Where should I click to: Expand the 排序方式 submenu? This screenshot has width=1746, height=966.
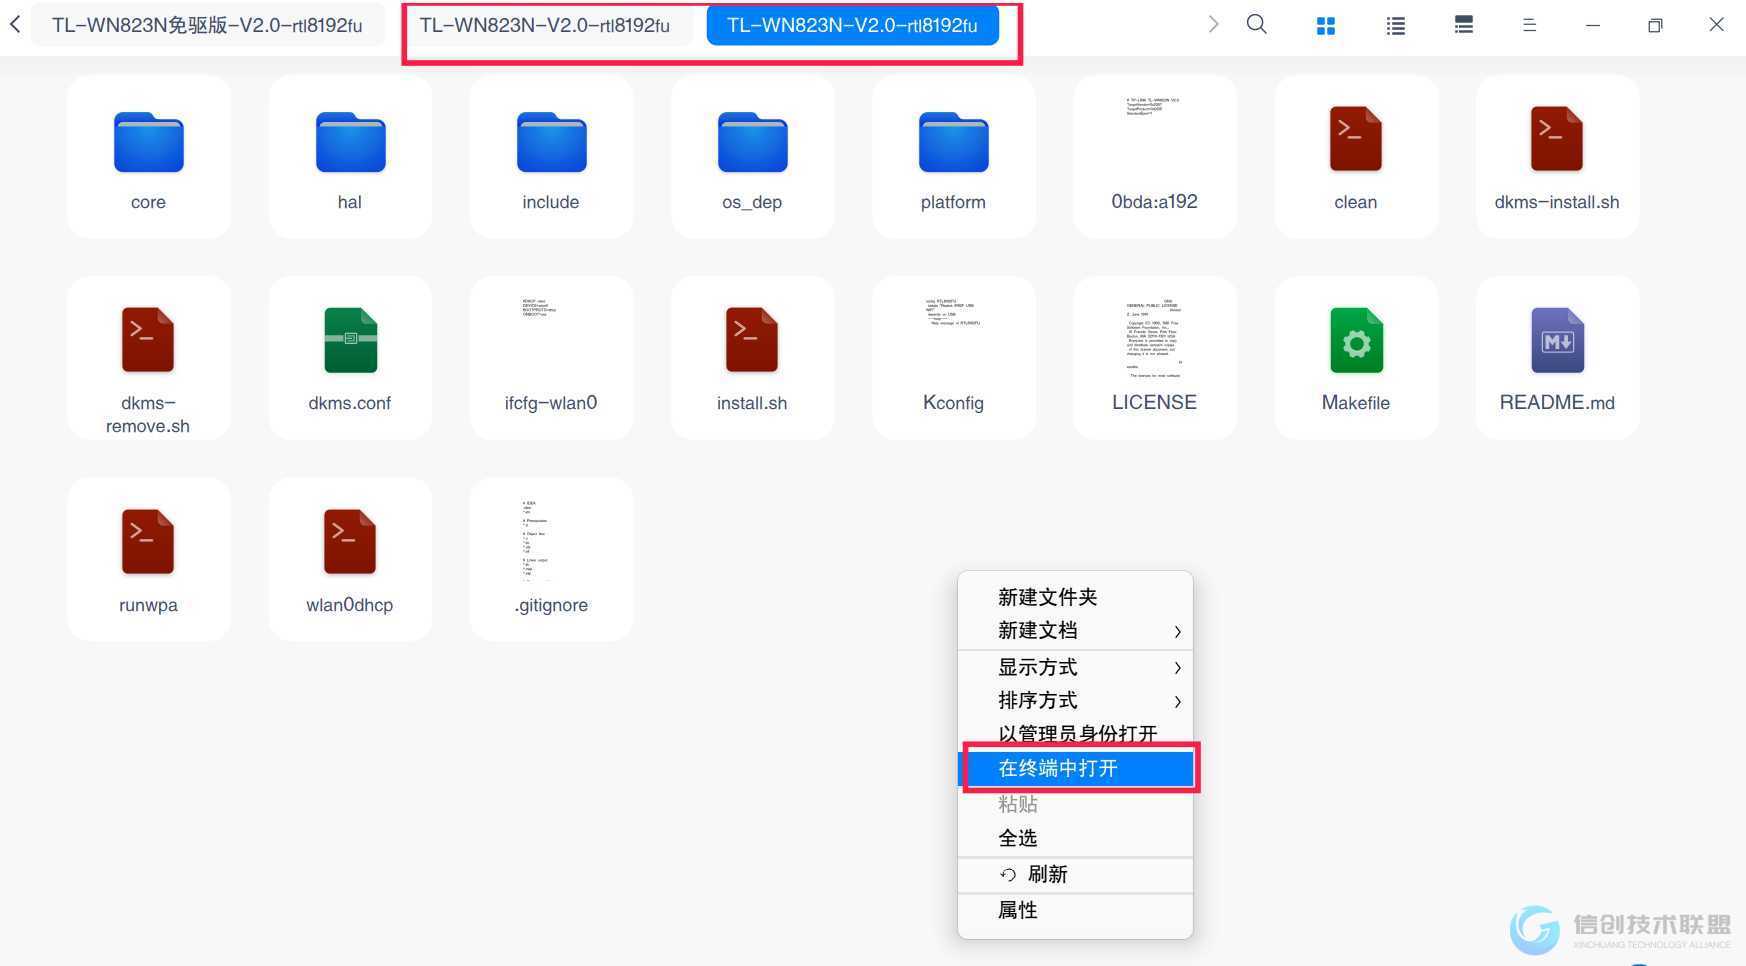(1075, 700)
